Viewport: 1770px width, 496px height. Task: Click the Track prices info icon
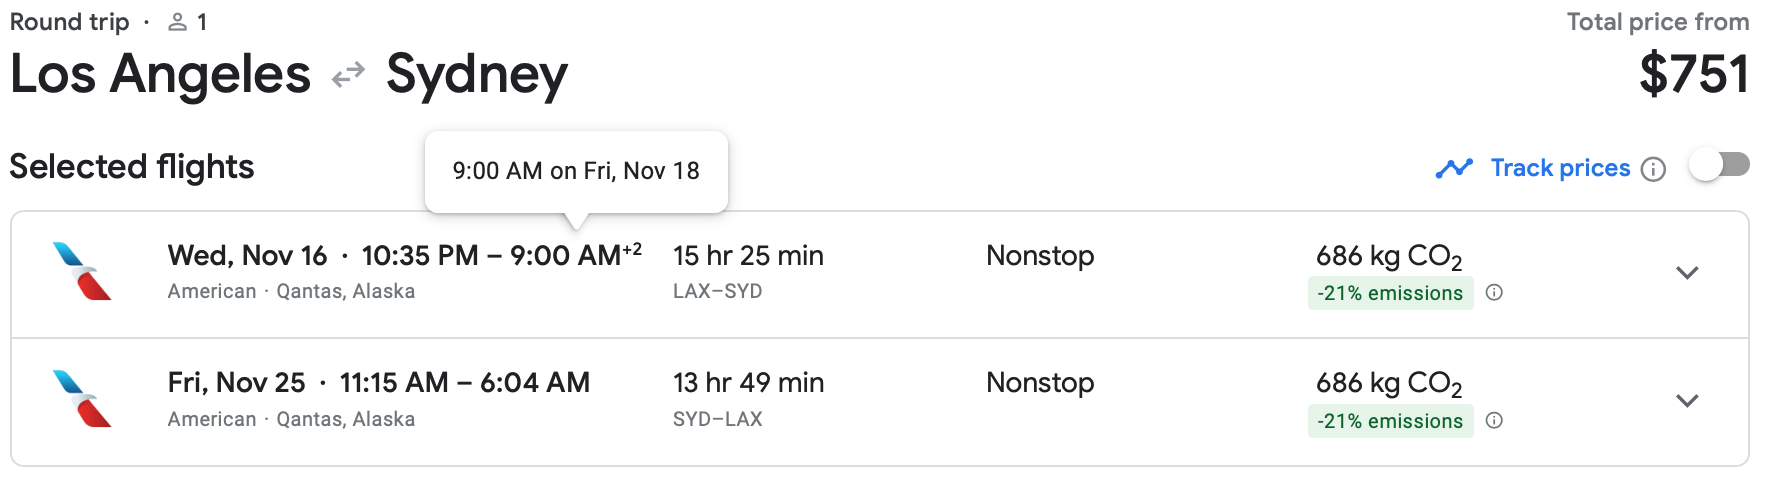point(1654,169)
